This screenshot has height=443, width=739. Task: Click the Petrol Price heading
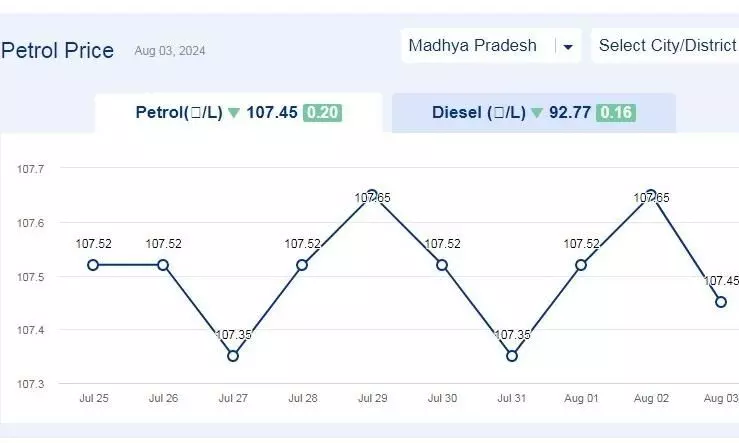pos(57,50)
